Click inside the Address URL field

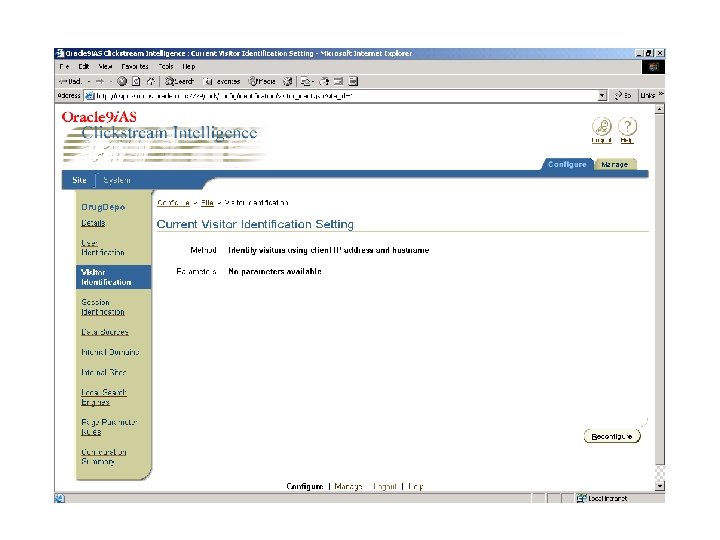click(344, 96)
